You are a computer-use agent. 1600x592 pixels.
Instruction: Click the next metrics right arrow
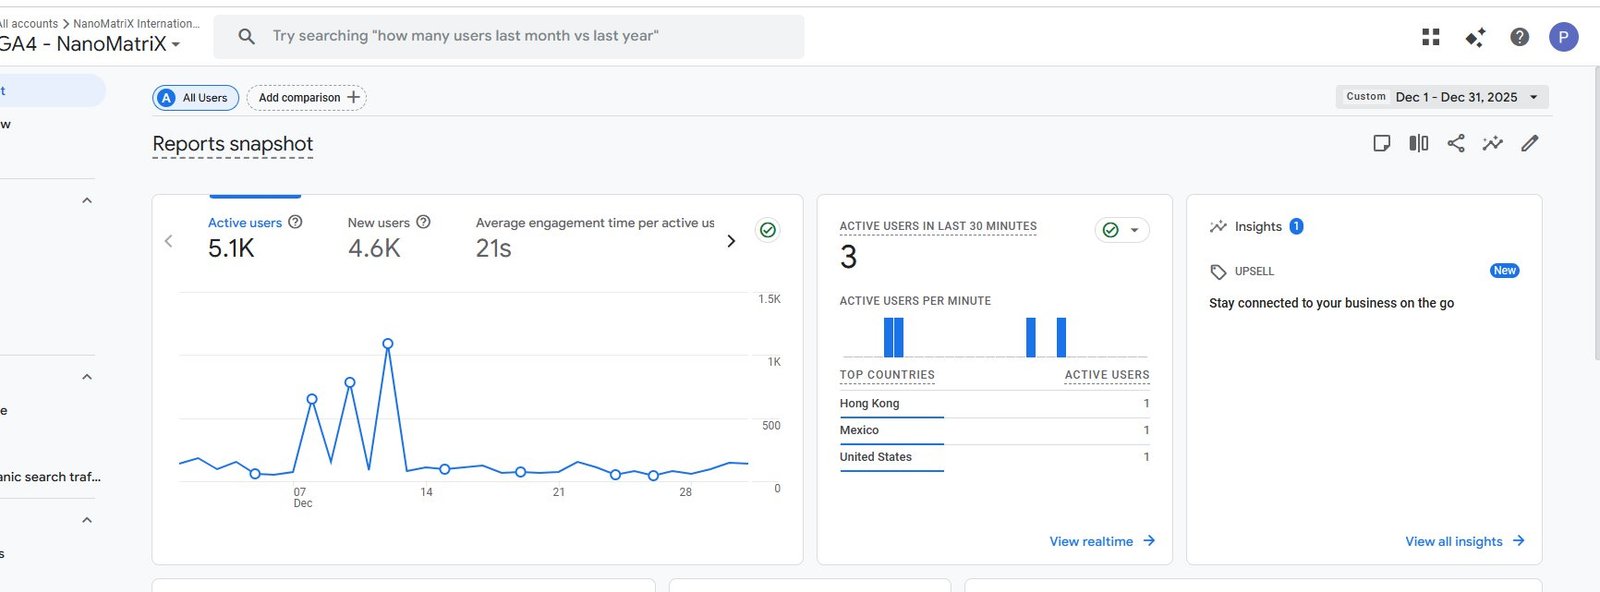tap(731, 241)
